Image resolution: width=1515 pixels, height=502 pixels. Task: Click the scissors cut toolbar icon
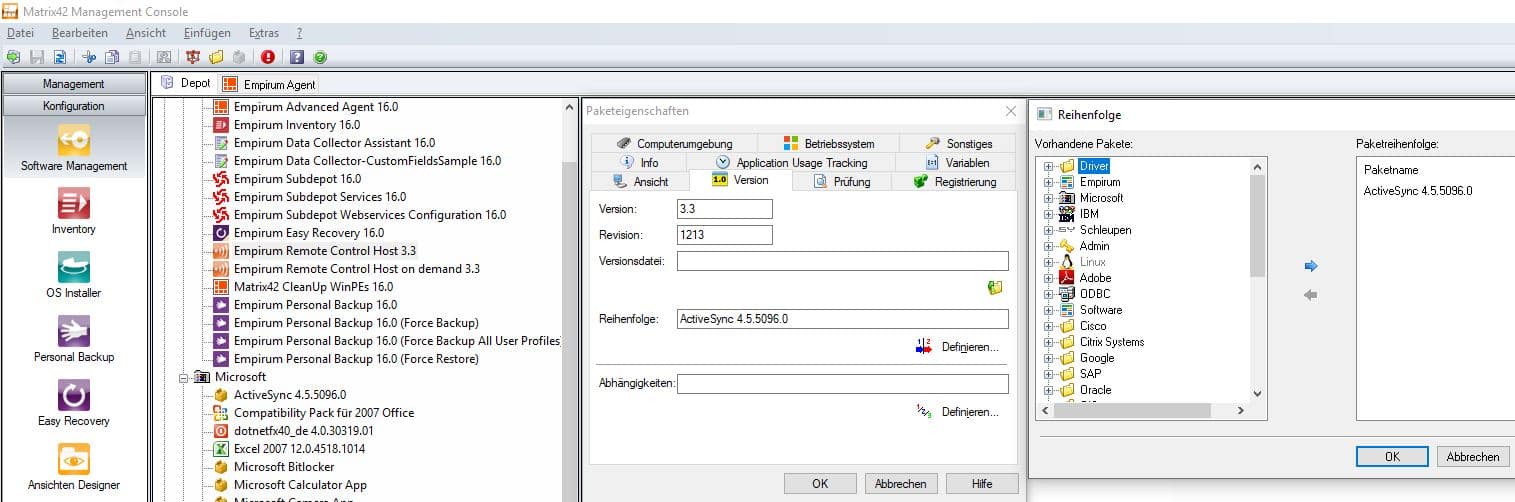coord(89,57)
